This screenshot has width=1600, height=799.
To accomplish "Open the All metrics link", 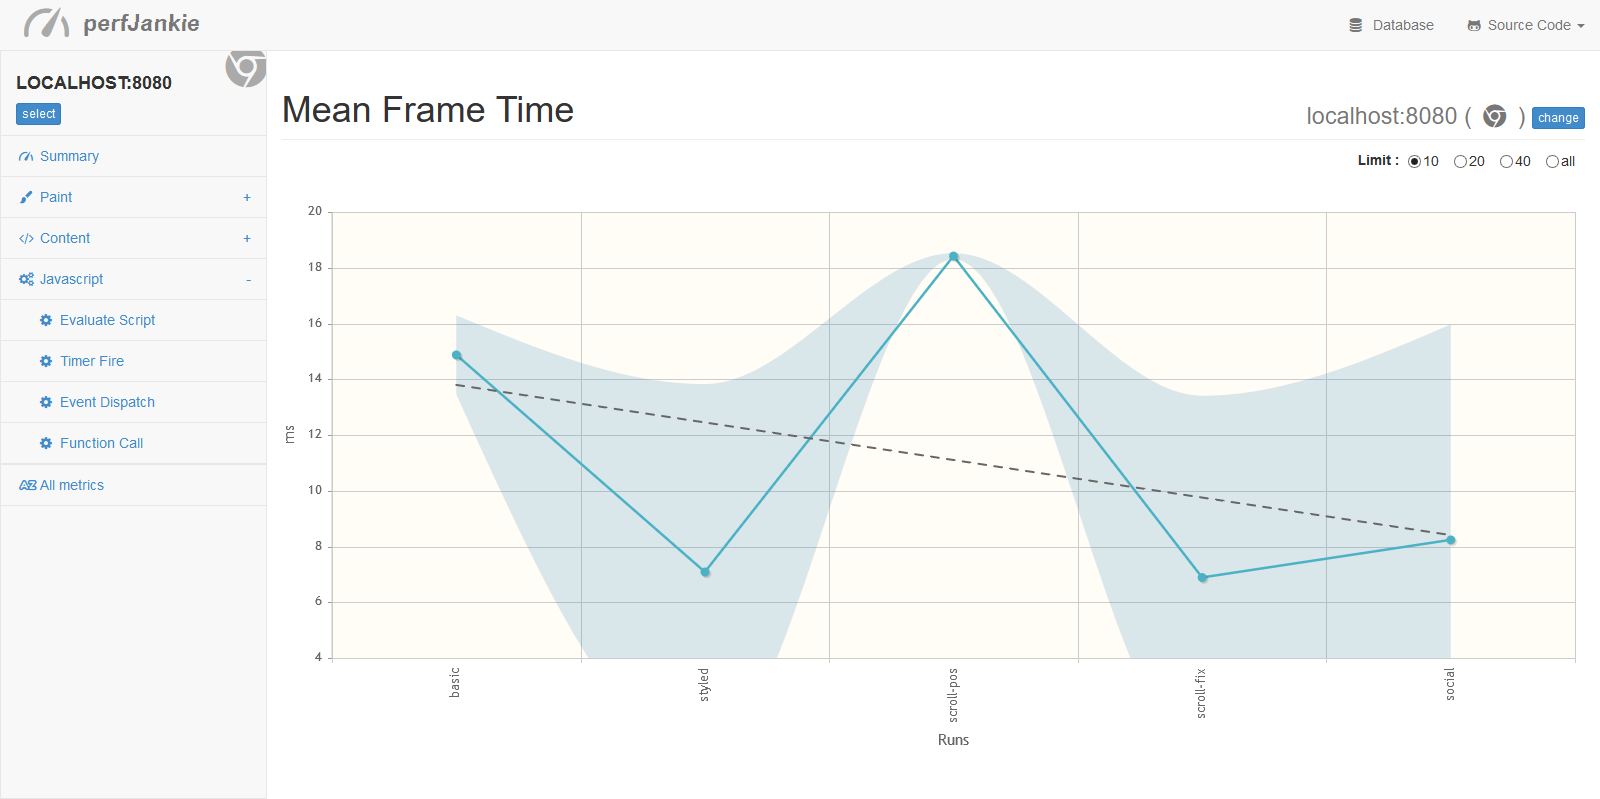I will click(x=62, y=485).
